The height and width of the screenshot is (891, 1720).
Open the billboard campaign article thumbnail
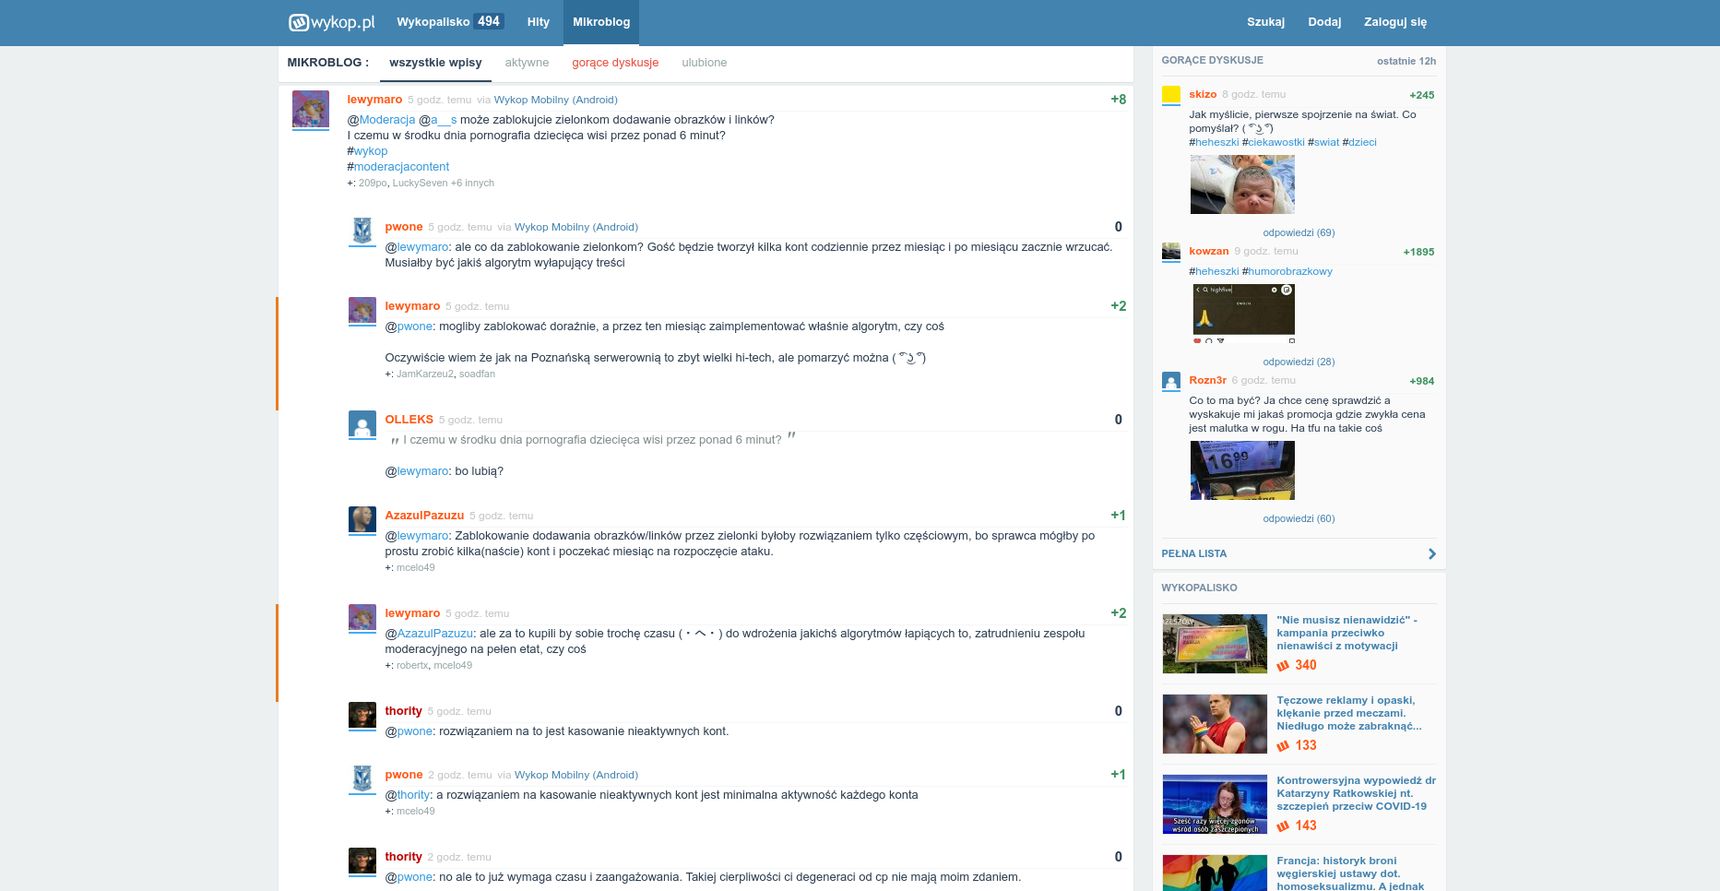click(1215, 644)
